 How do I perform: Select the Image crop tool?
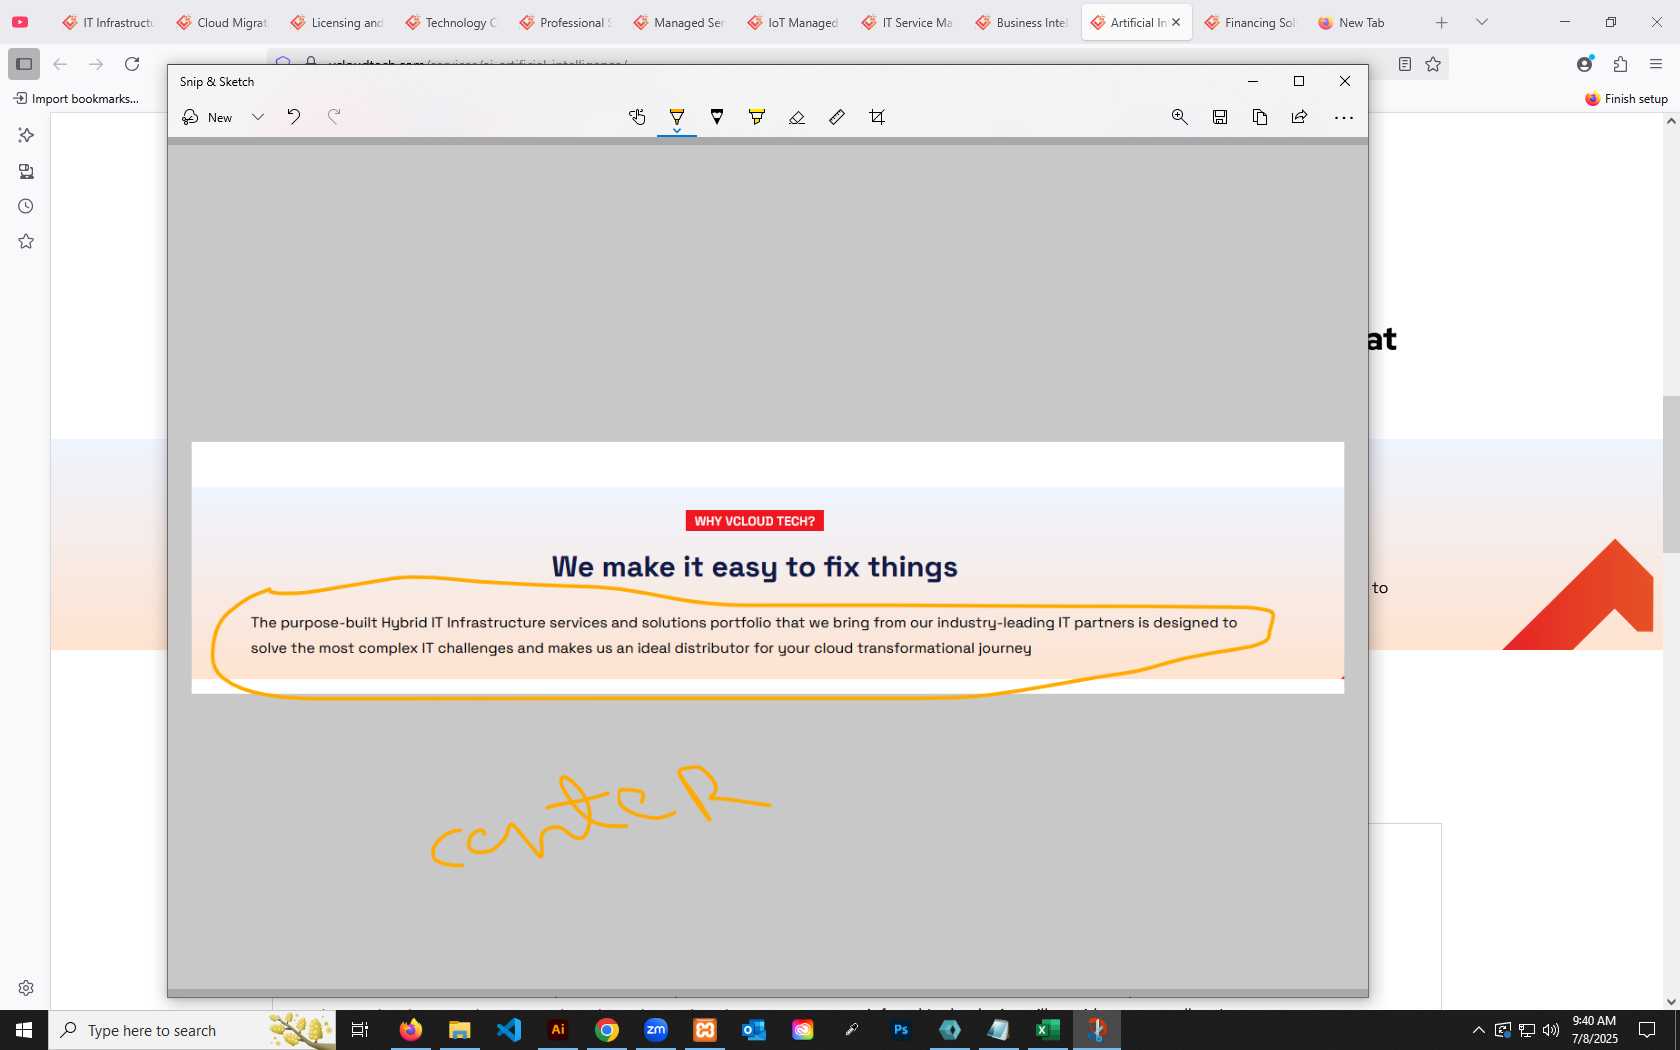point(877,117)
